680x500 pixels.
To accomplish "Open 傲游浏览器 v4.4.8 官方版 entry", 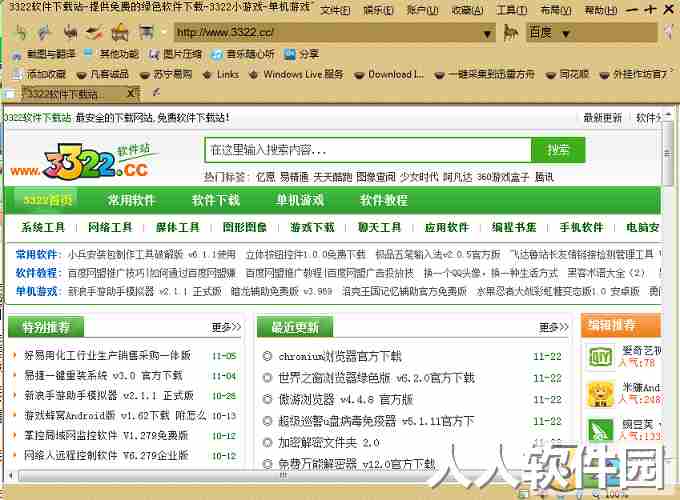I will point(346,399).
